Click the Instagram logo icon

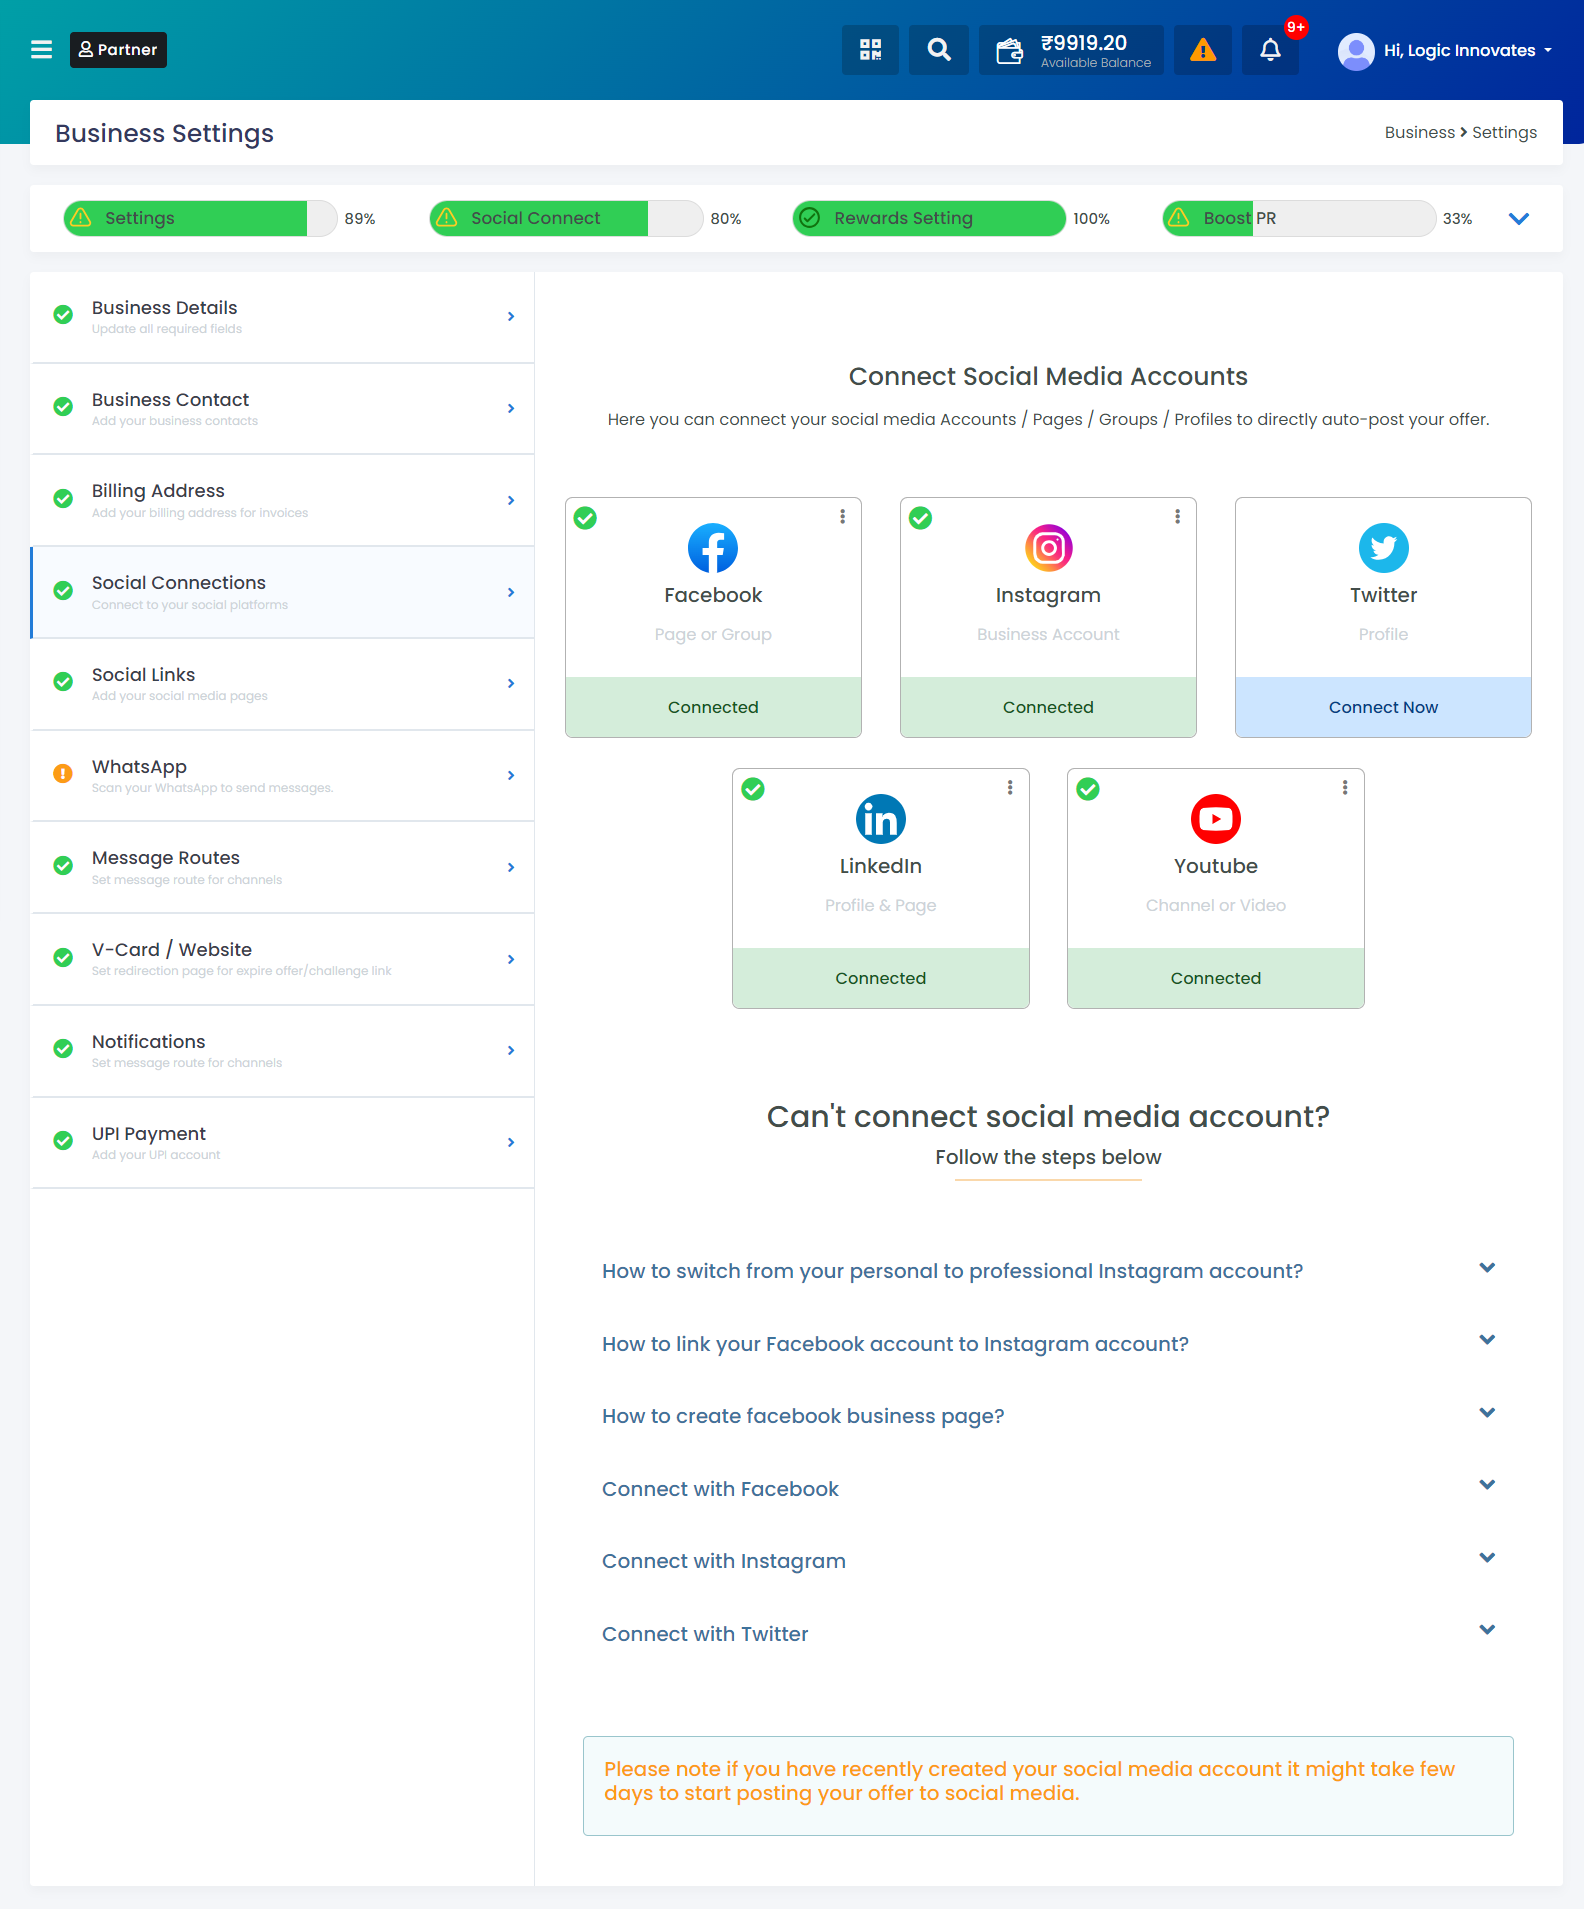[1048, 548]
